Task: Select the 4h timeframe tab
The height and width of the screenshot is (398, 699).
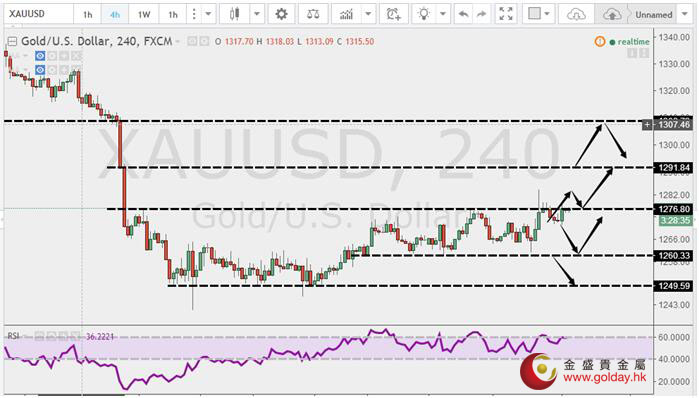Action: [115, 14]
